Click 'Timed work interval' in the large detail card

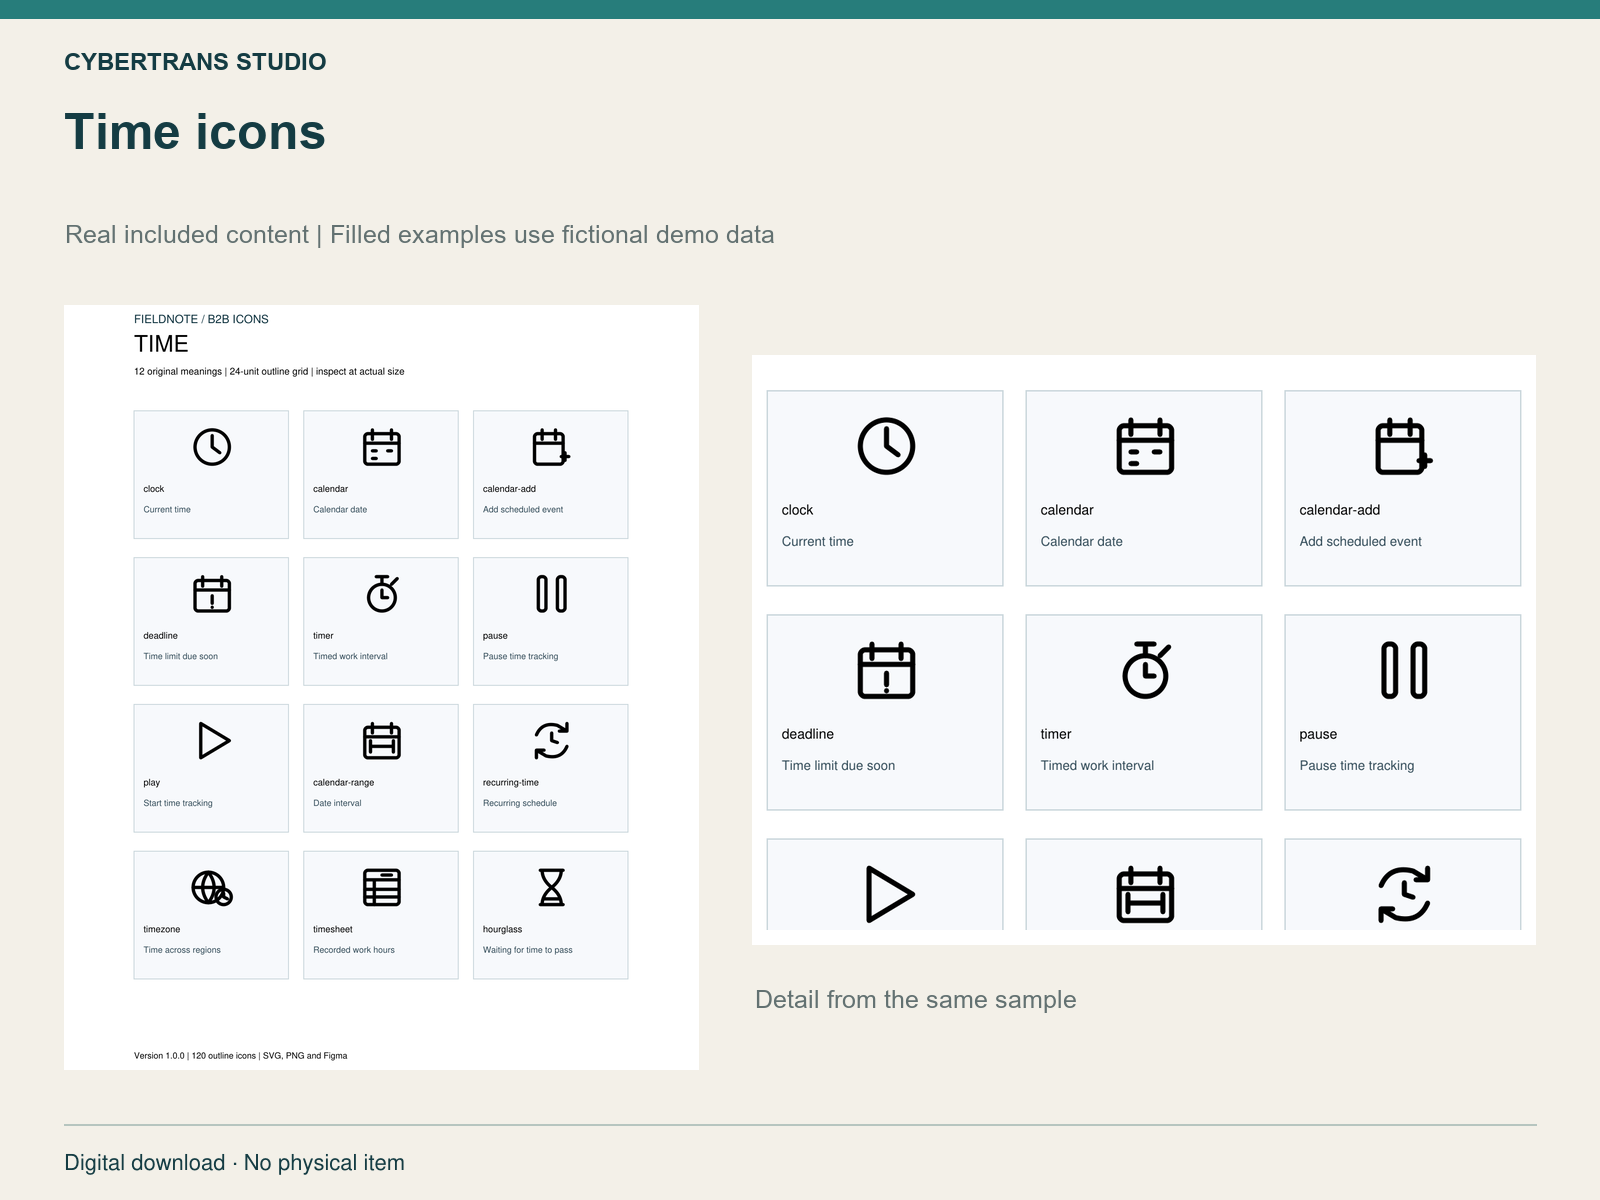click(1097, 766)
